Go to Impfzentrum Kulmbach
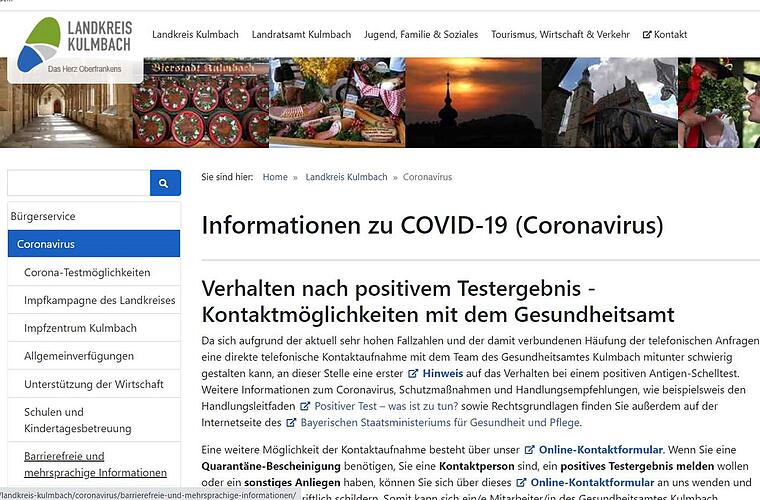 pyautogui.click(x=80, y=328)
